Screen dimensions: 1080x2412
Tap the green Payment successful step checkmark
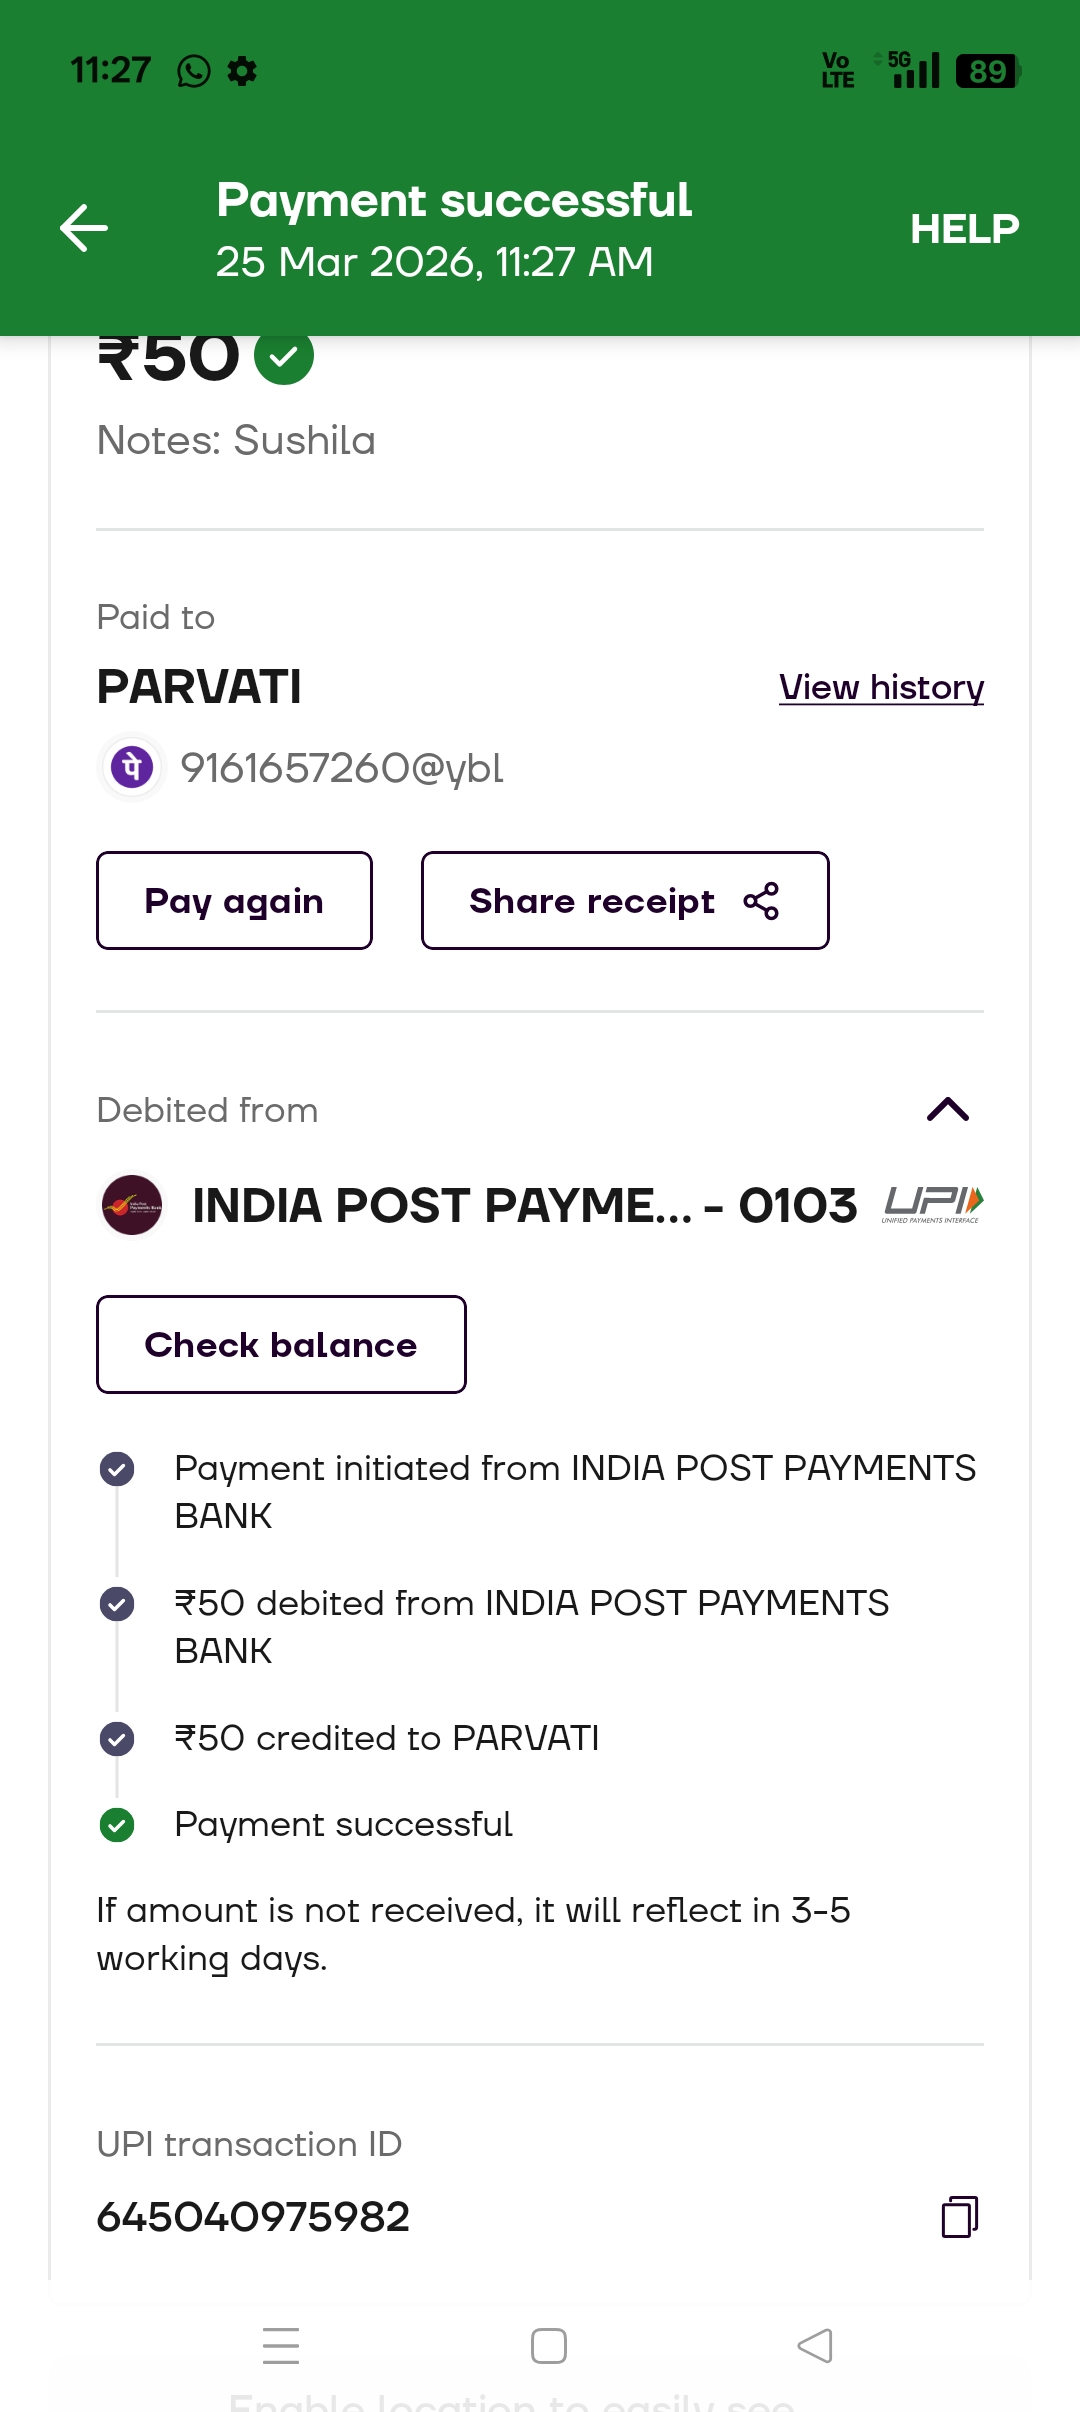coord(117,1825)
